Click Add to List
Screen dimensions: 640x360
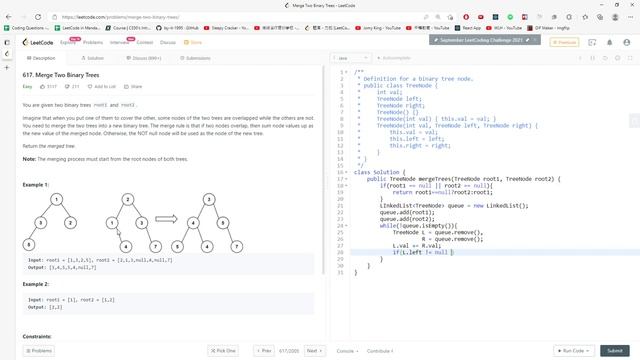click(x=102, y=87)
